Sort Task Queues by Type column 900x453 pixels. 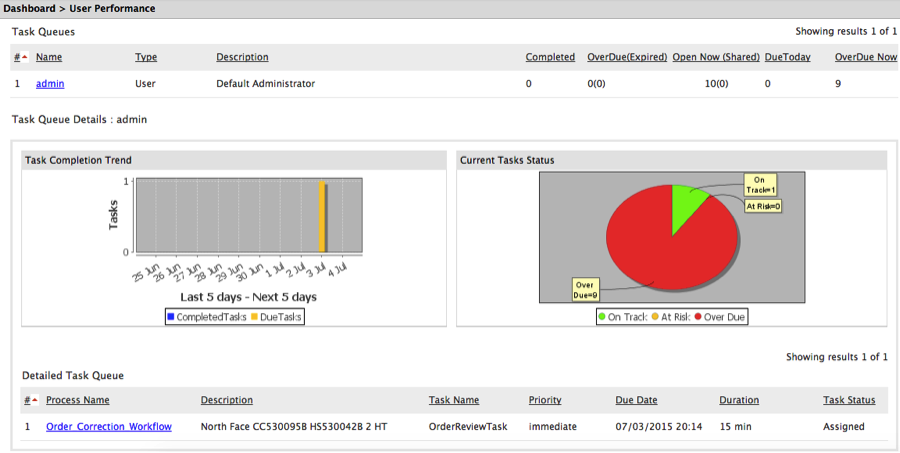tap(146, 57)
